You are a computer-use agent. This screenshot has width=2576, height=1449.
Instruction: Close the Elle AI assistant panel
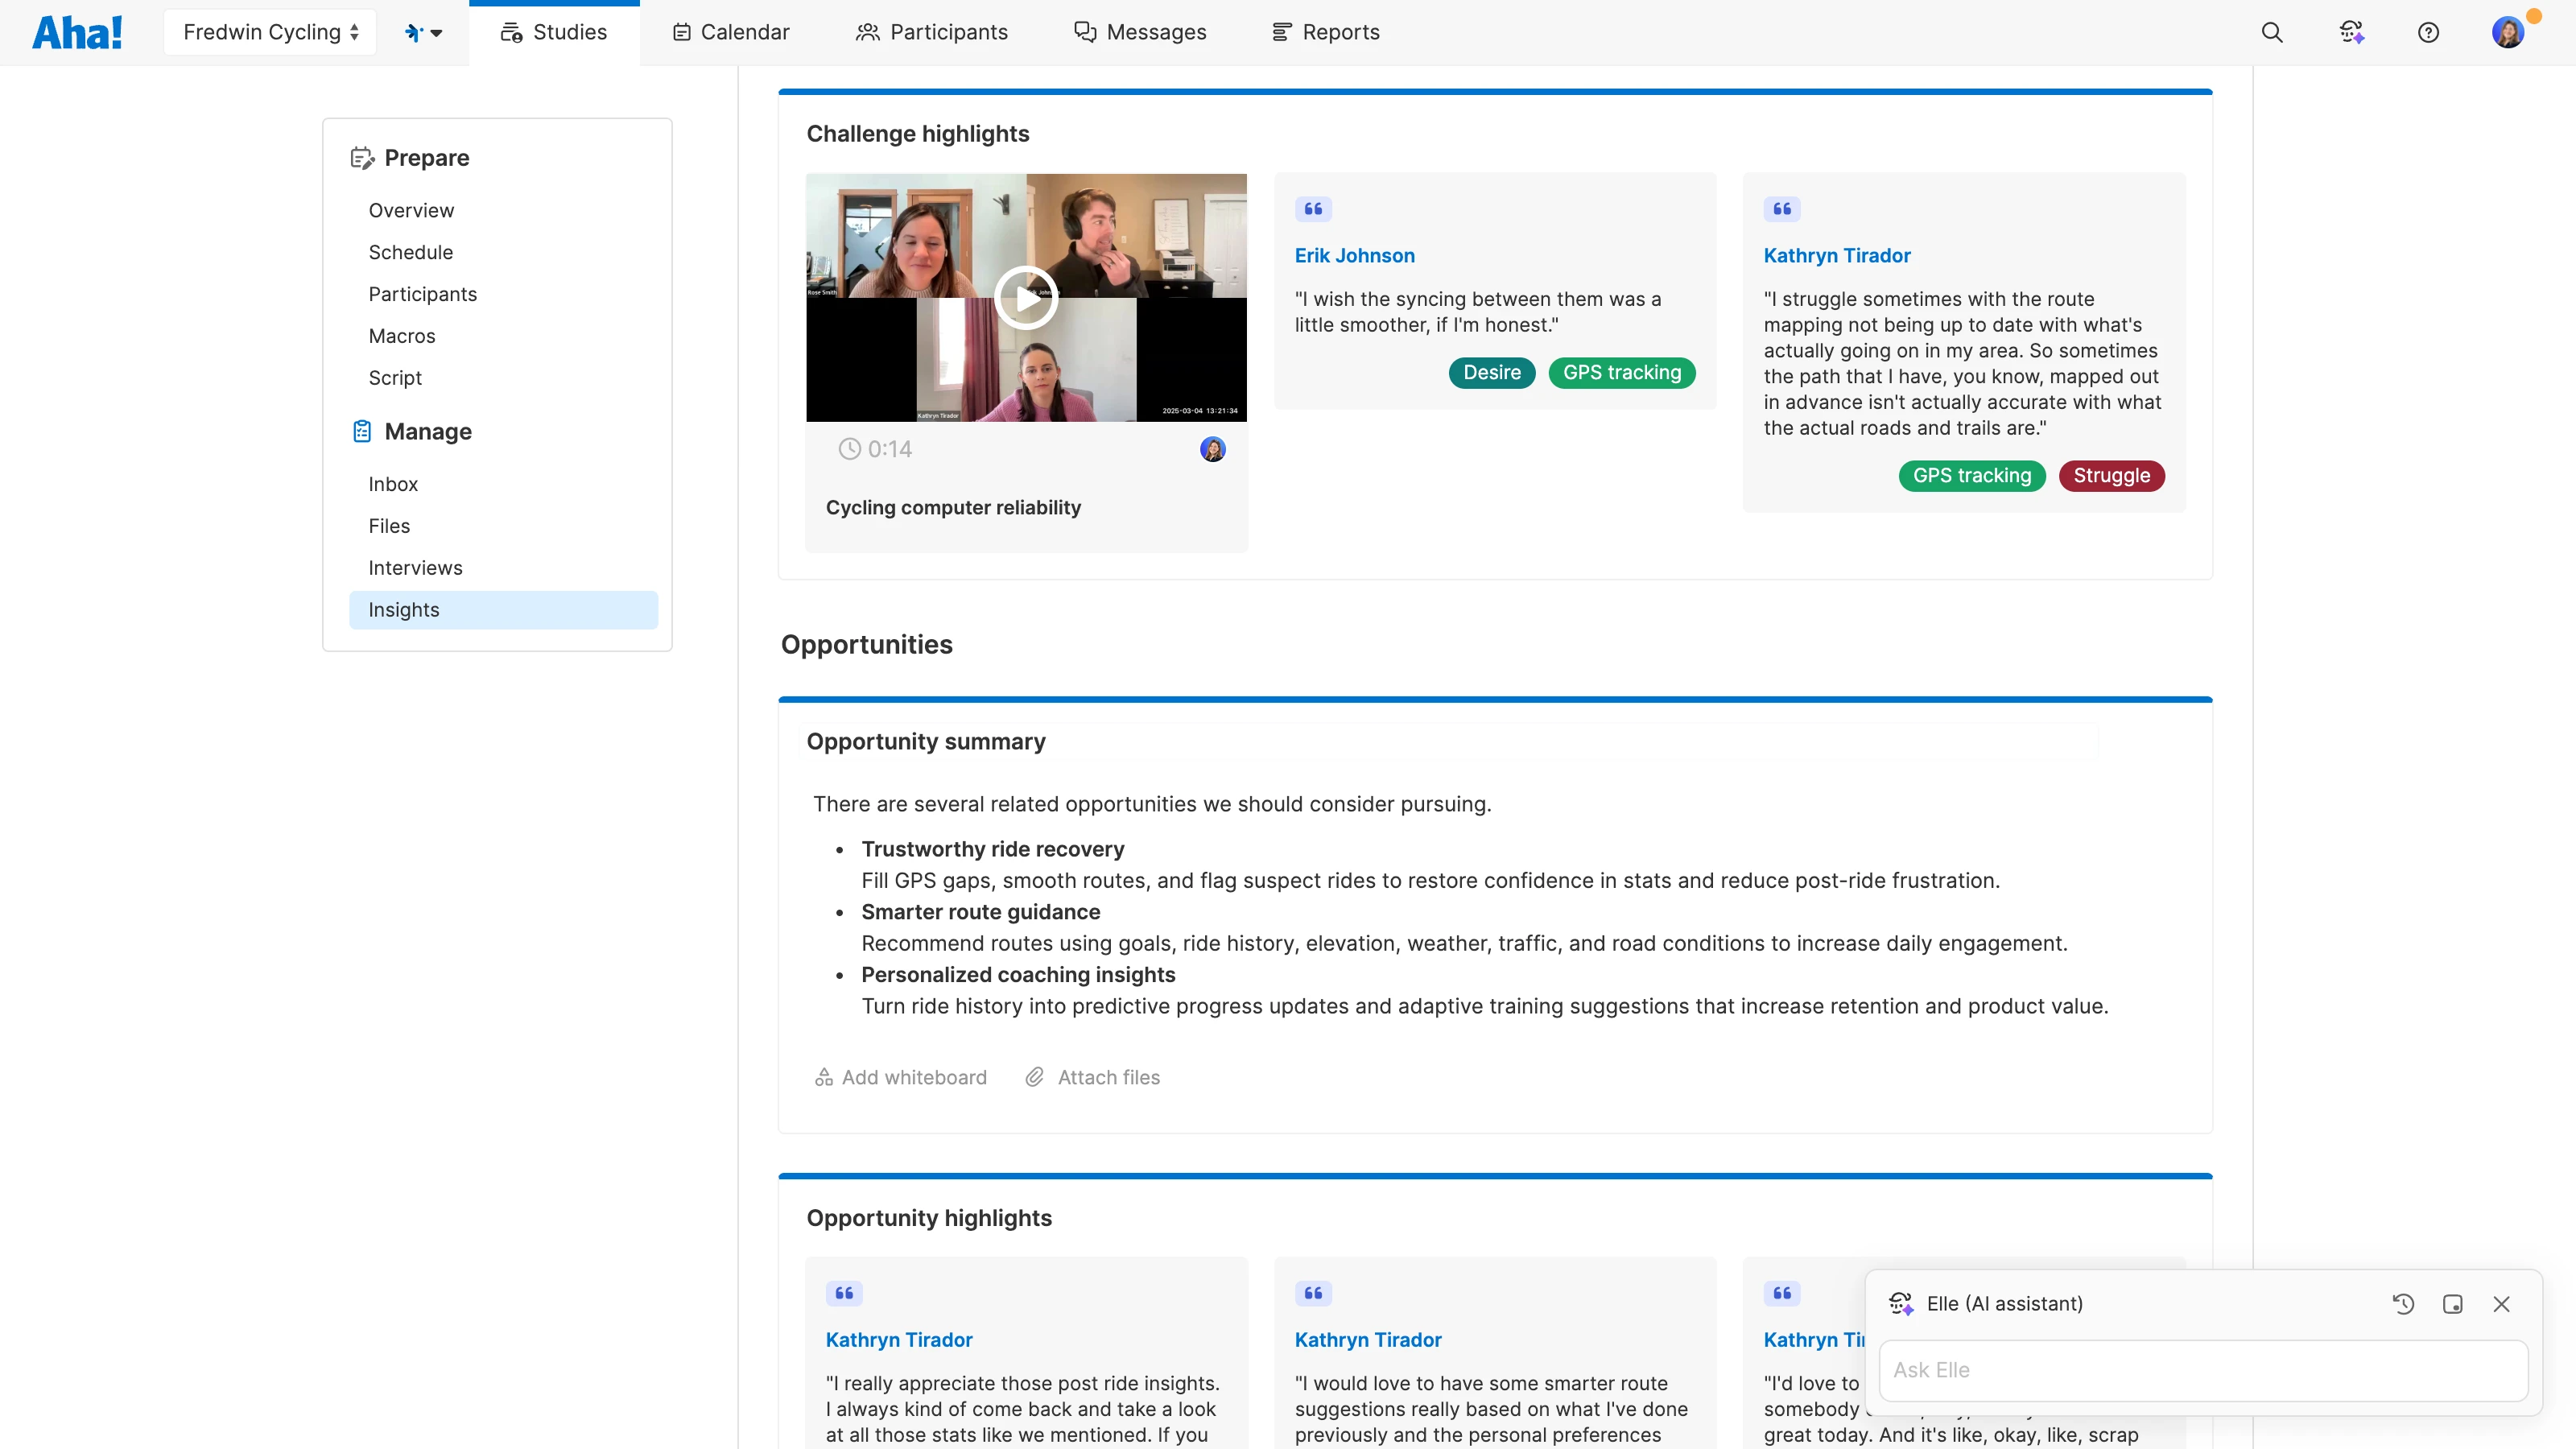(2501, 1303)
